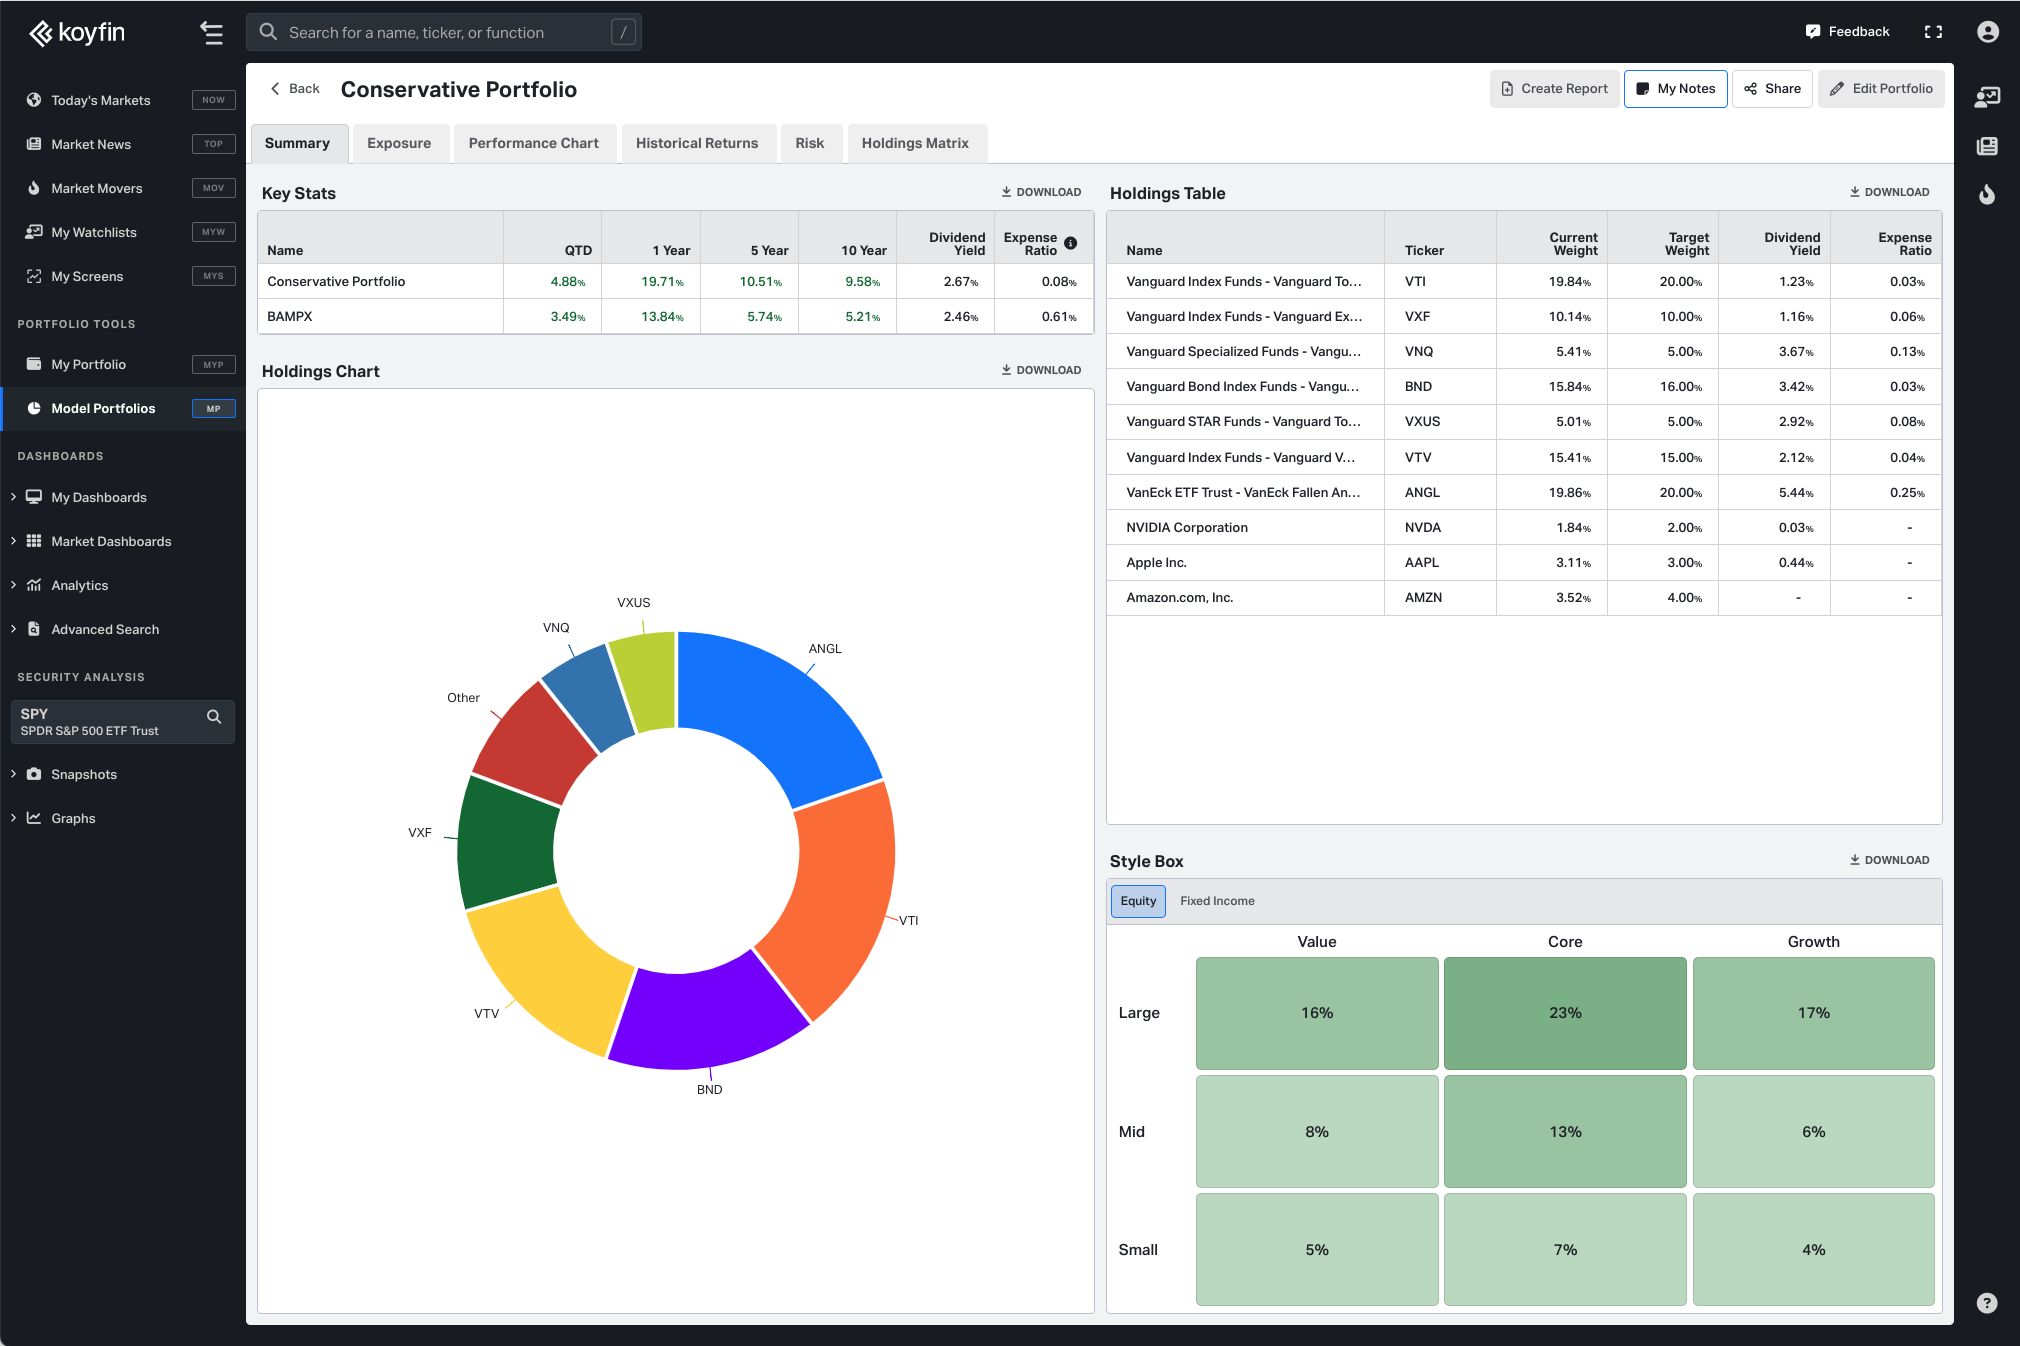The image size is (2020, 1346).
Task: Switch to the Risk tab
Action: point(810,143)
